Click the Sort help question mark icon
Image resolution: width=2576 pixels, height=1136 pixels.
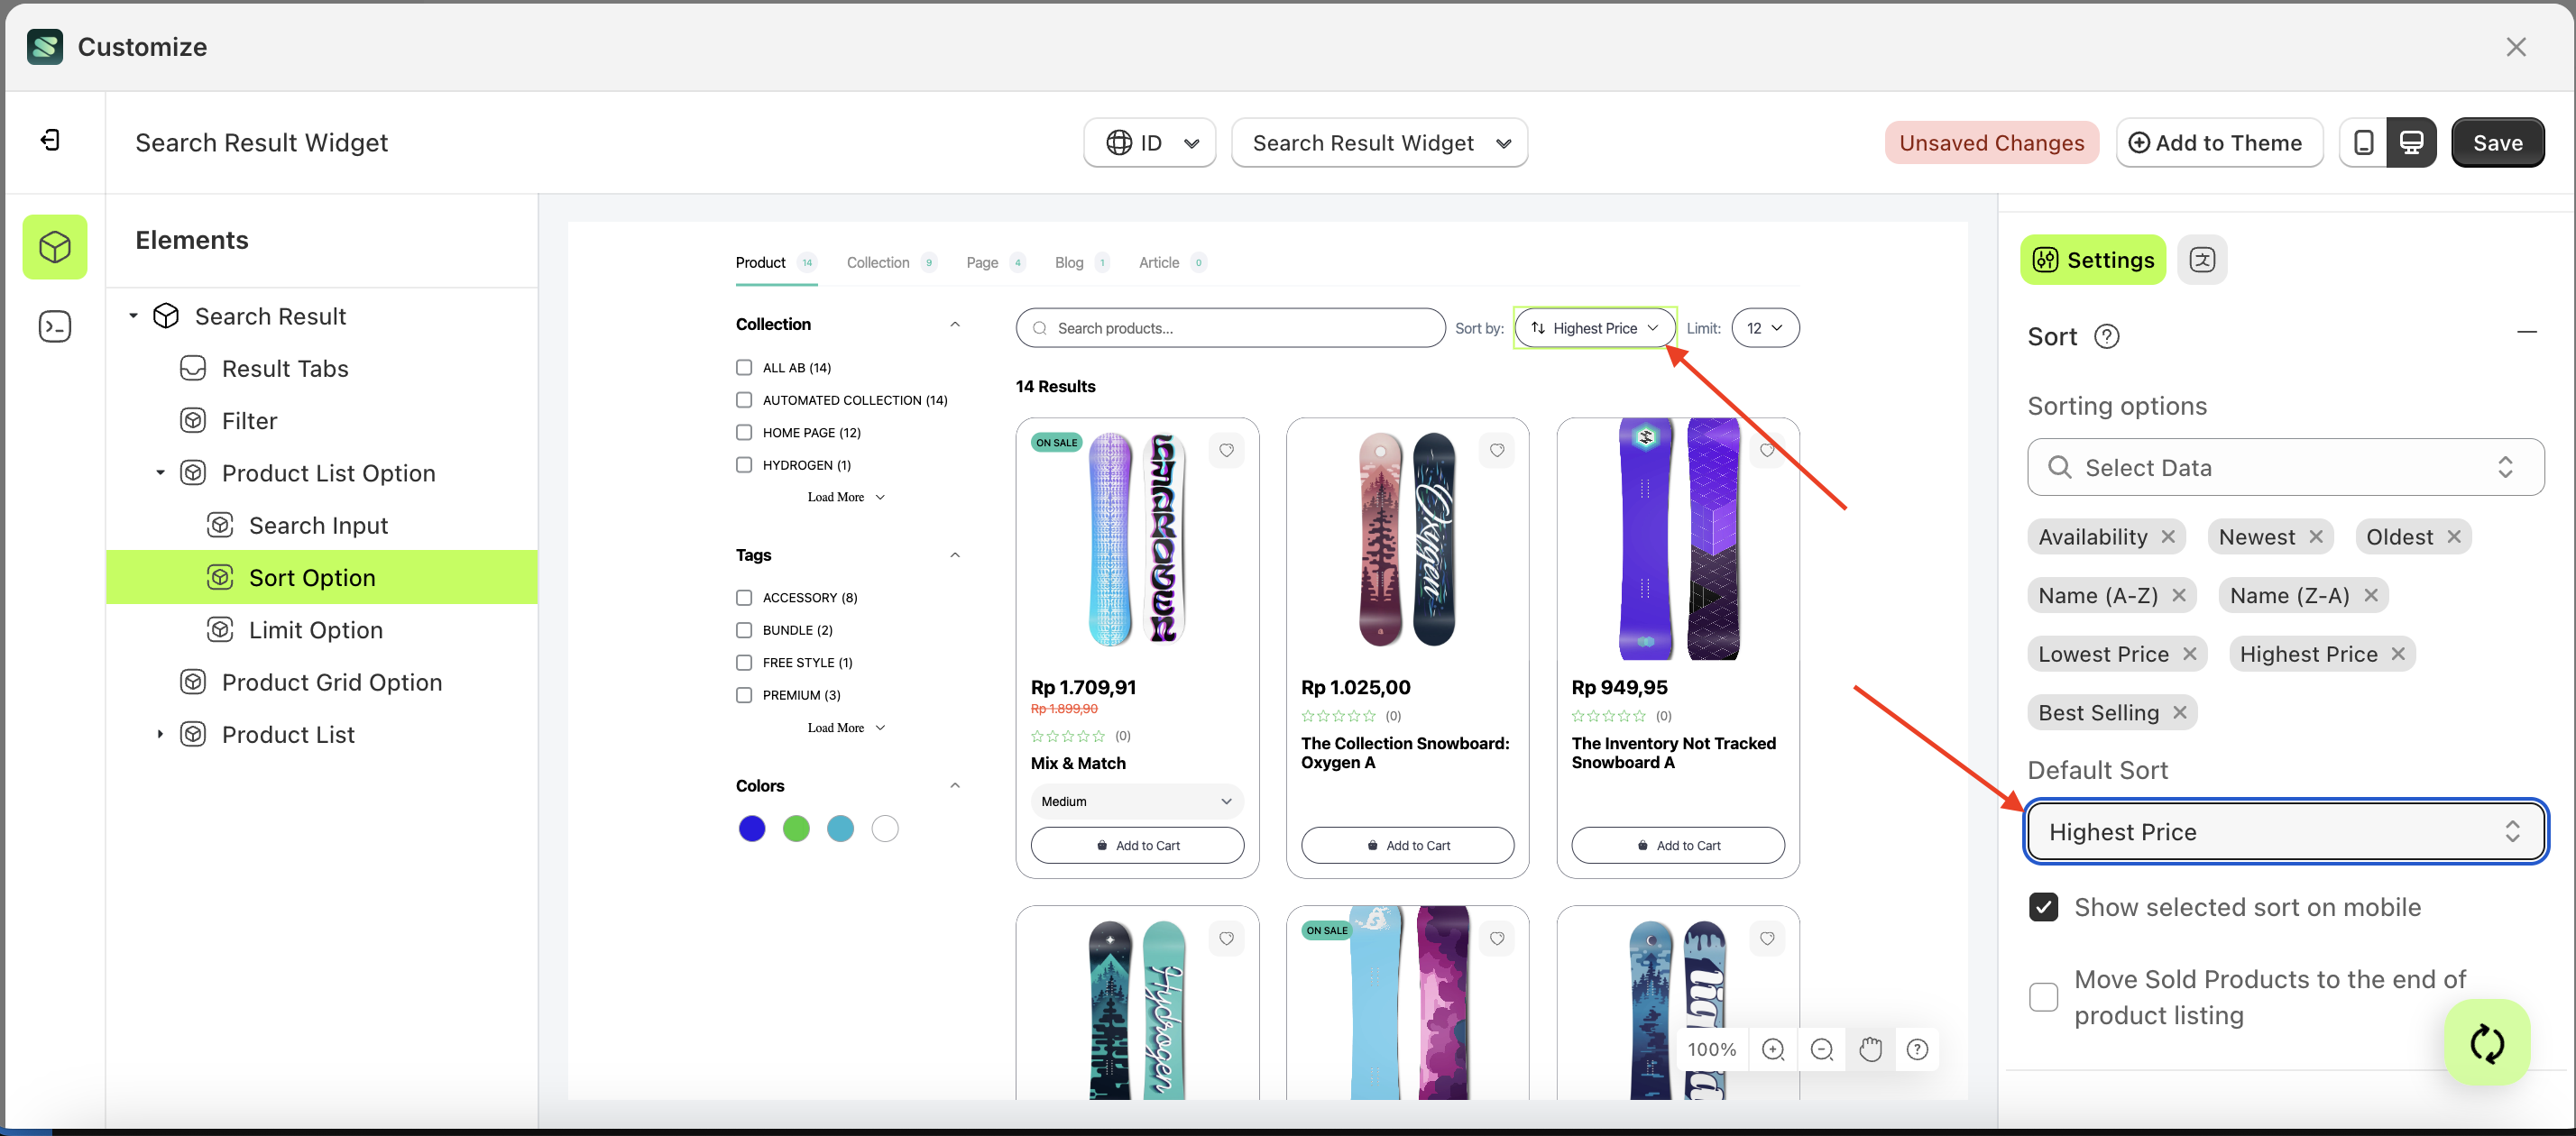tap(2106, 337)
